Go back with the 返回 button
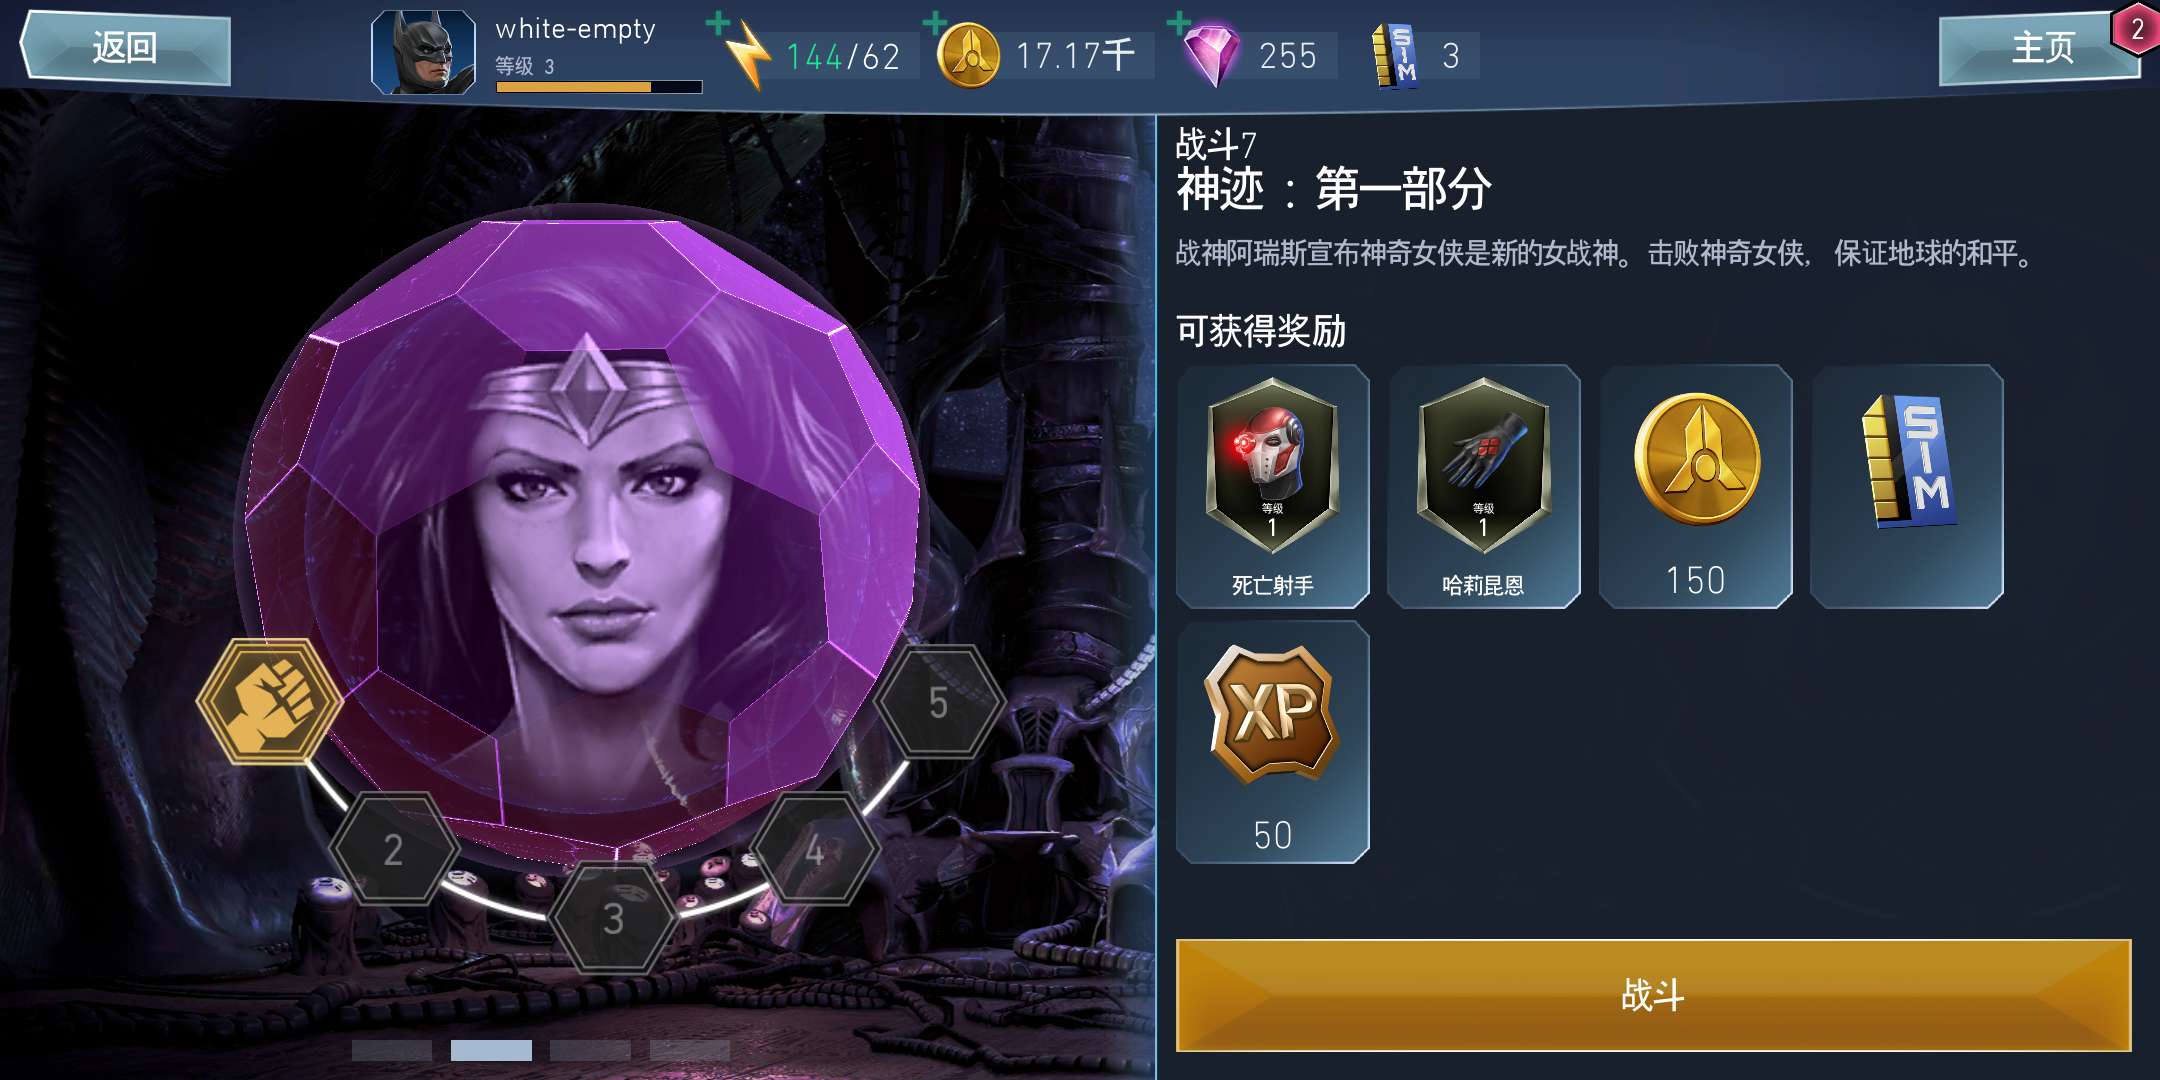Viewport: 2160px width, 1080px height. 126,47
